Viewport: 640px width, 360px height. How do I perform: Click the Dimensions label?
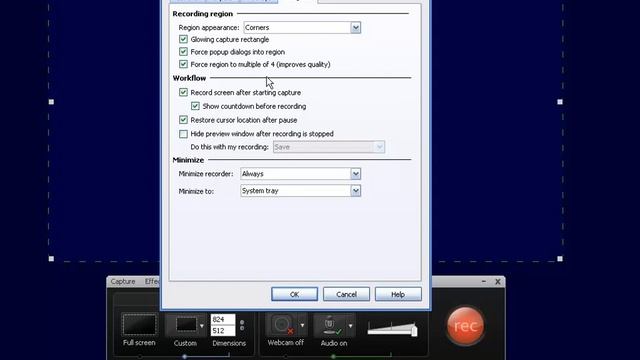(229, 343)
